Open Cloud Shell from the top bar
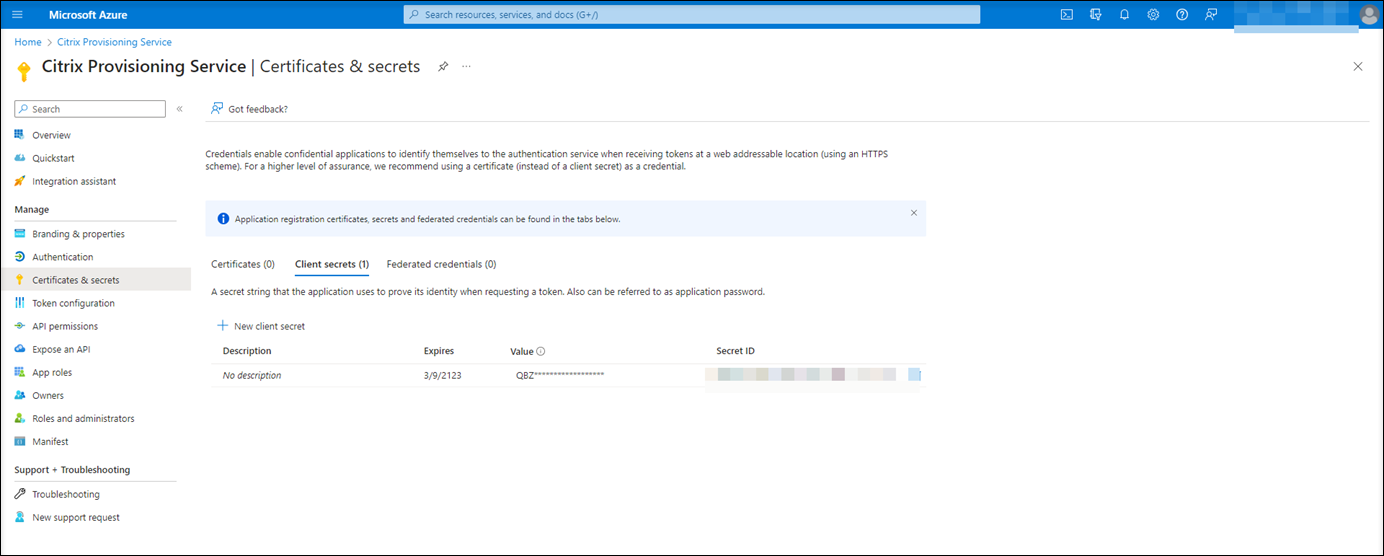This screenshot has width=1384, height=556. [x=1067, y=15]
